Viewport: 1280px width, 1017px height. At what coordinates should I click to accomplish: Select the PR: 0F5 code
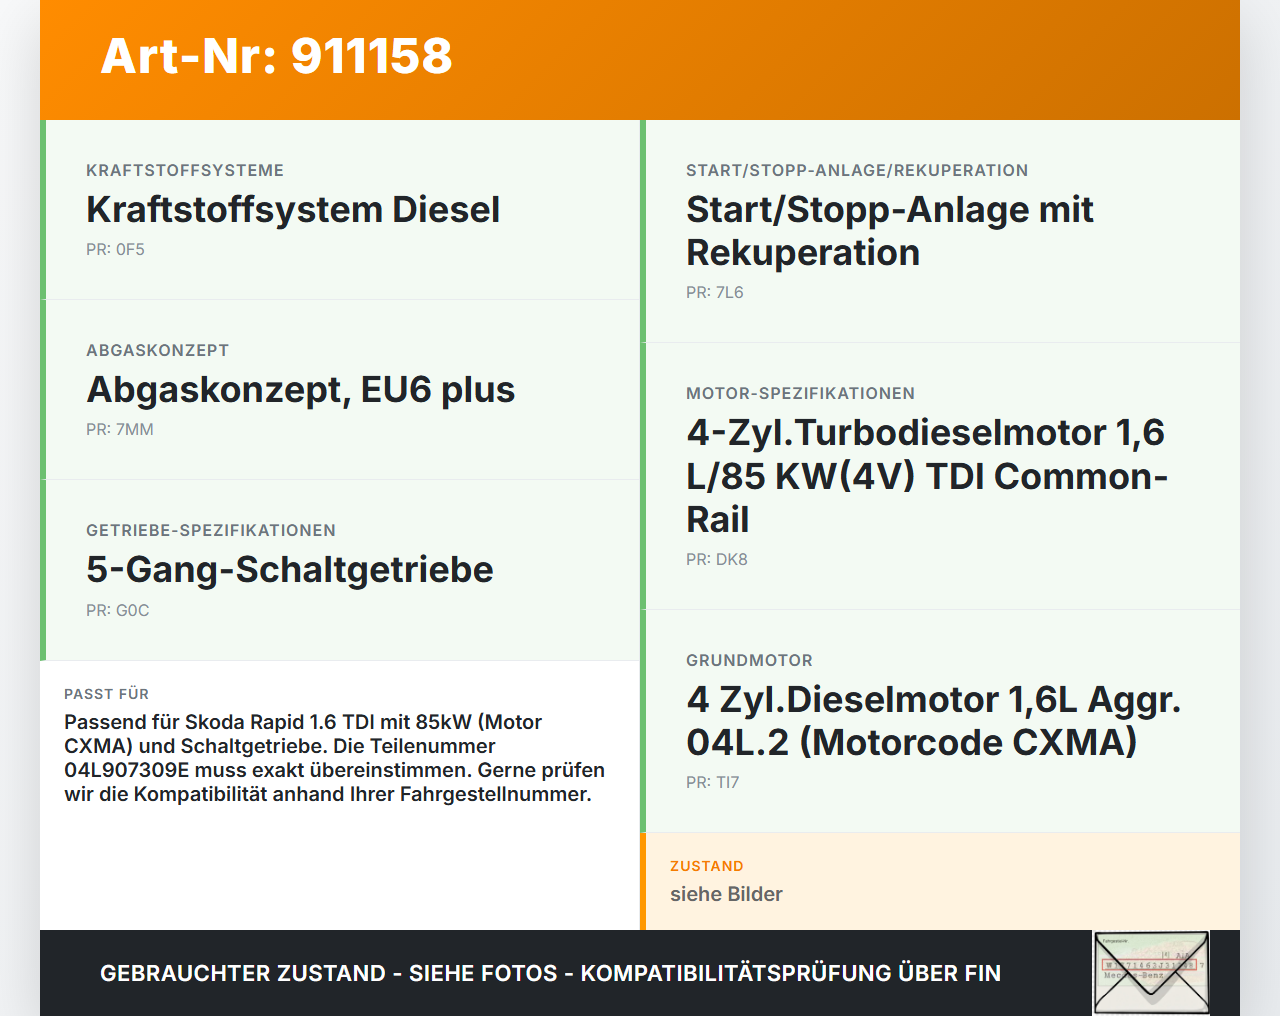[115, 249]
